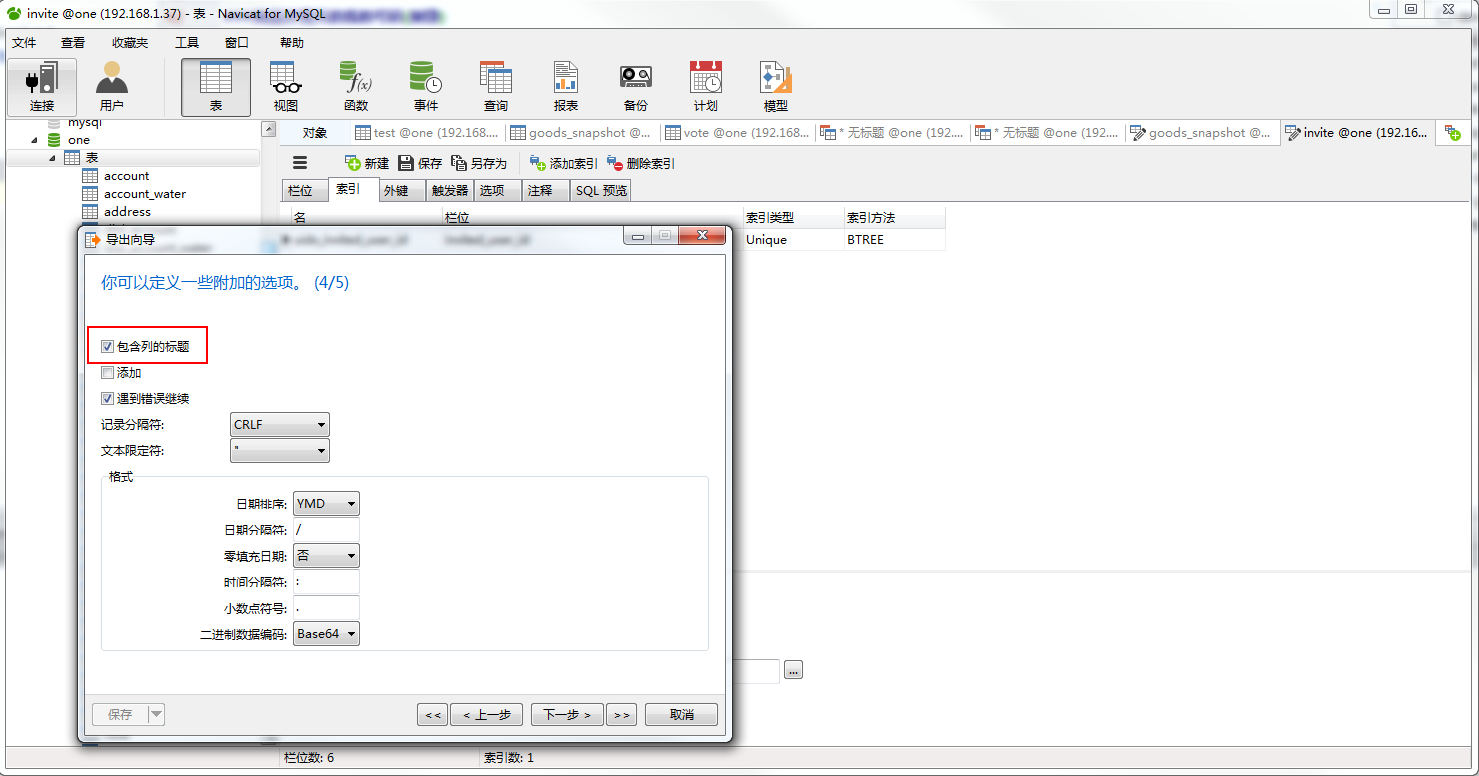Open the 查询 (Query) tool
The image size is (1479, 776).
495,85
